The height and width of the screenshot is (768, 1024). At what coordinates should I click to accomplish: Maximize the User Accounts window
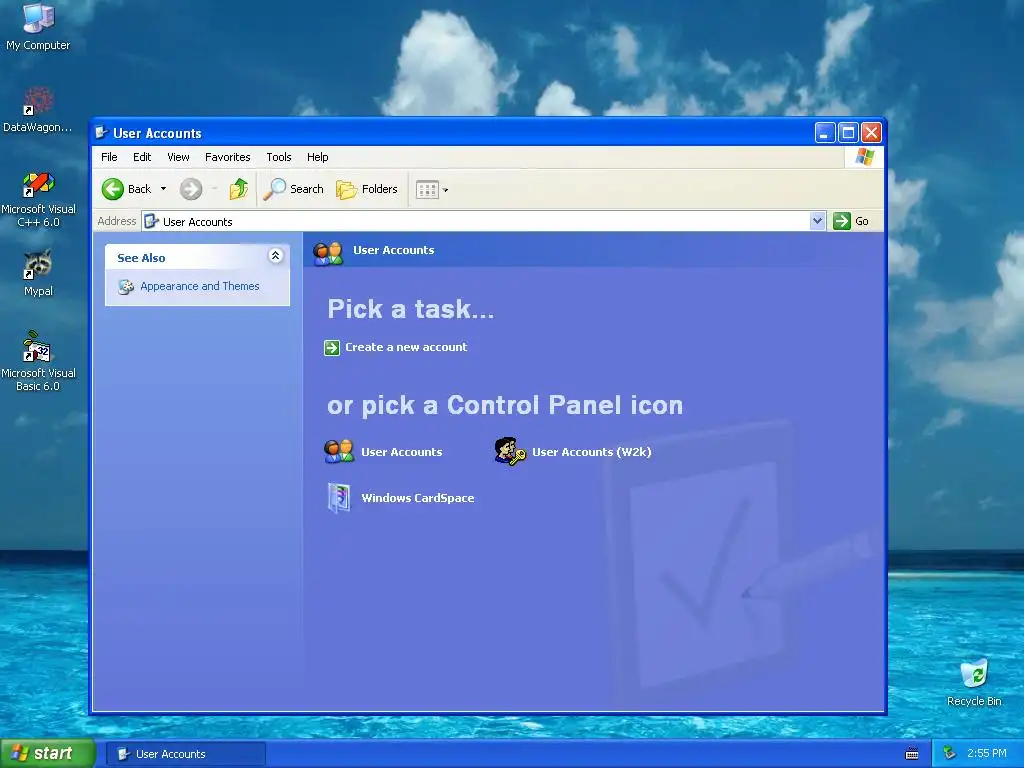[848, 133]
